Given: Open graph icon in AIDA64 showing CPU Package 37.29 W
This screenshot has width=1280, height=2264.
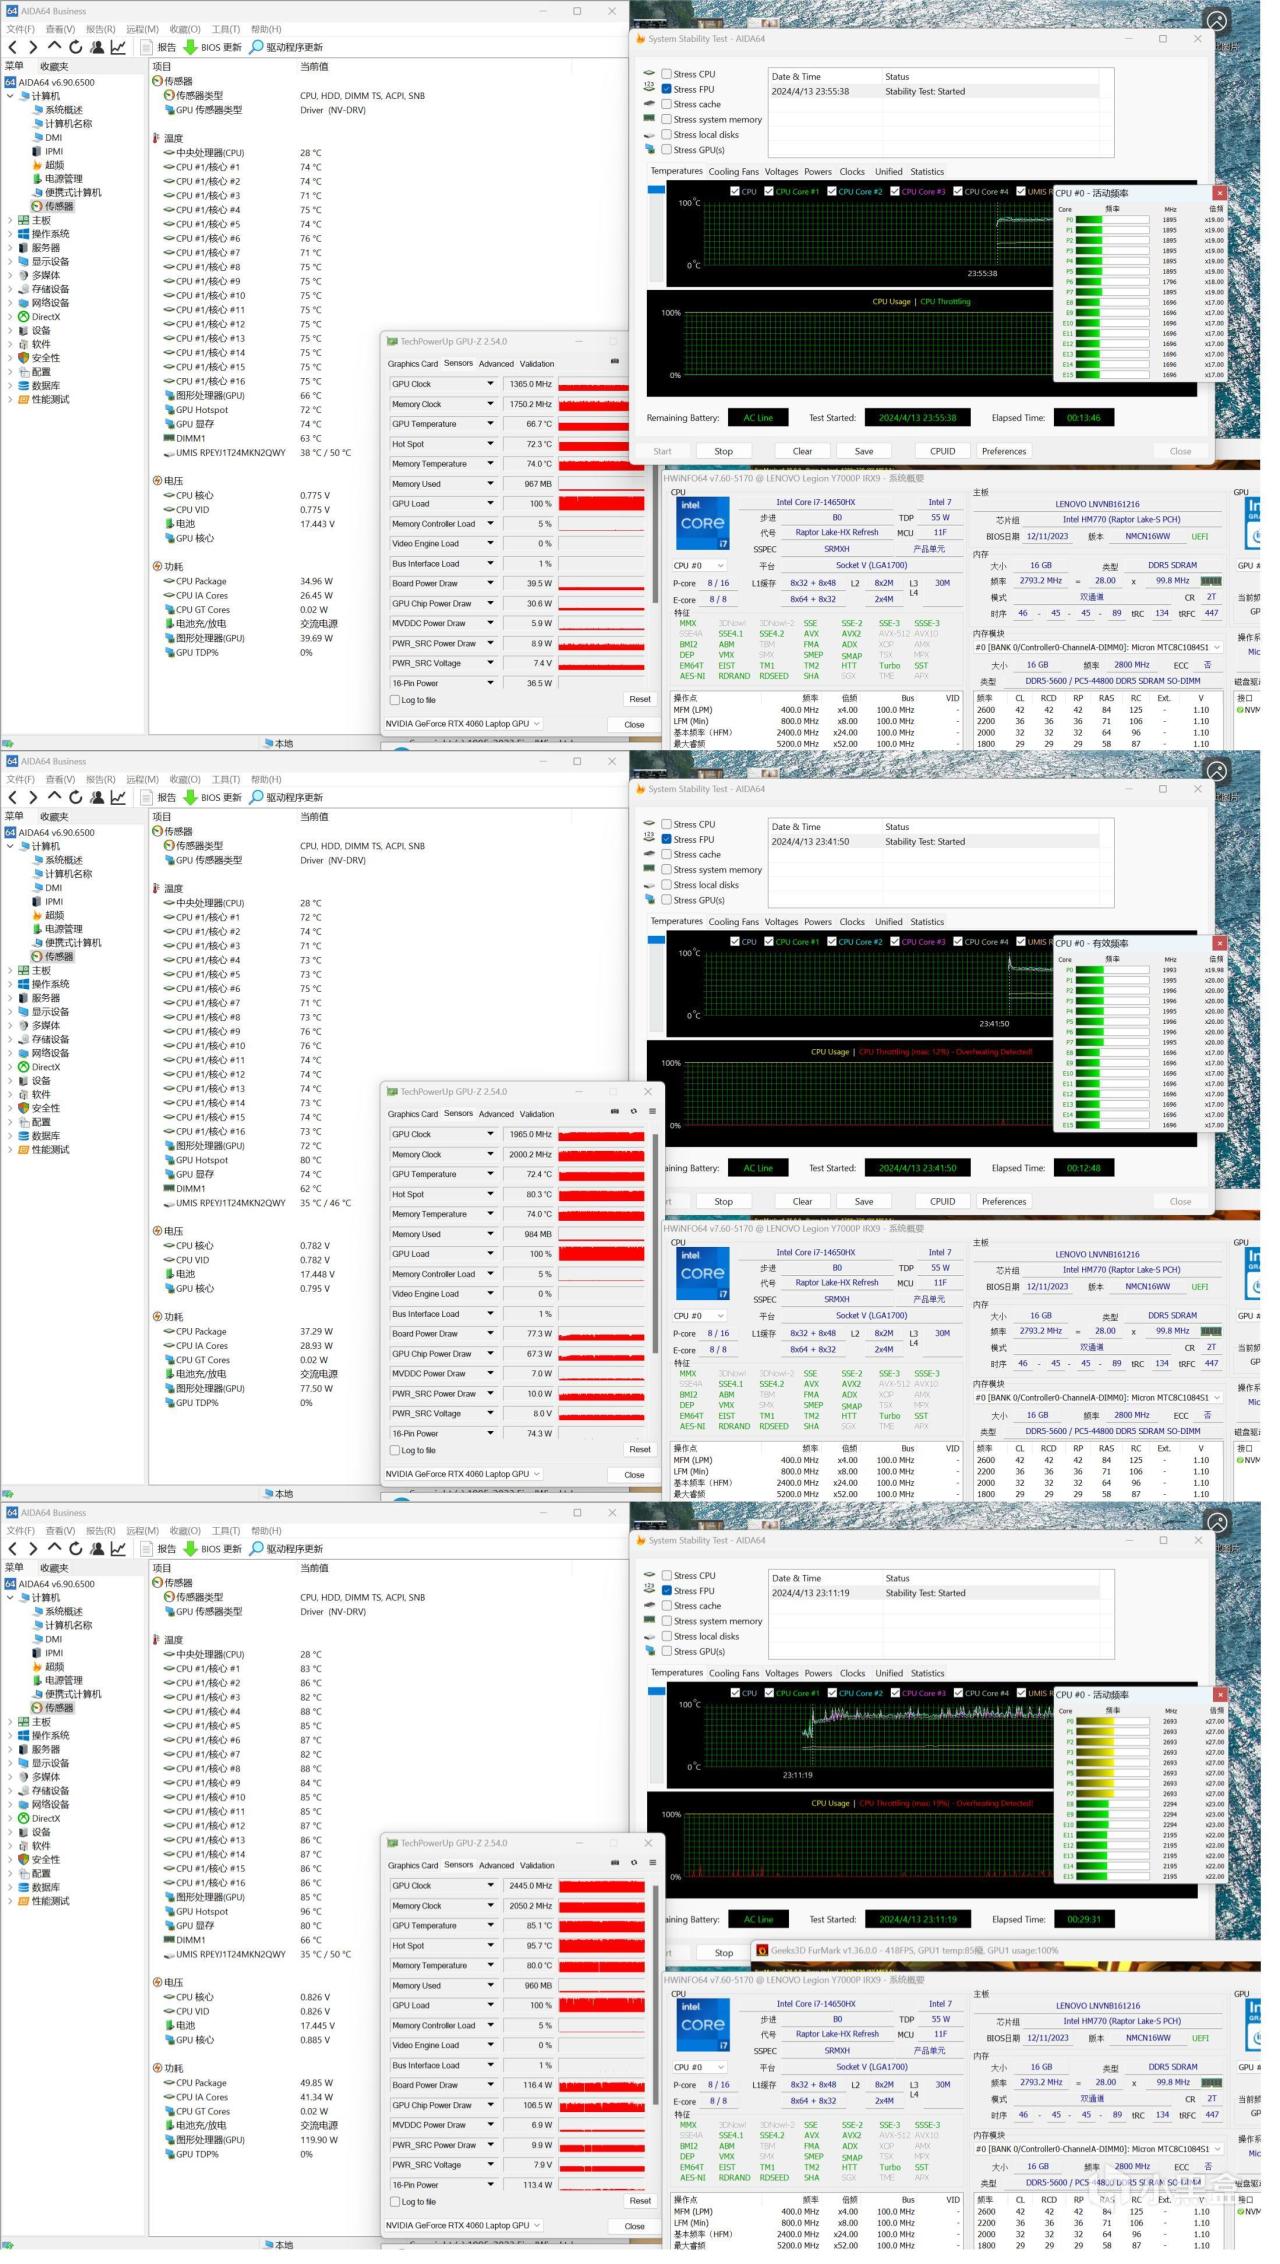Looking at the screenshot, I should (118, 797).
